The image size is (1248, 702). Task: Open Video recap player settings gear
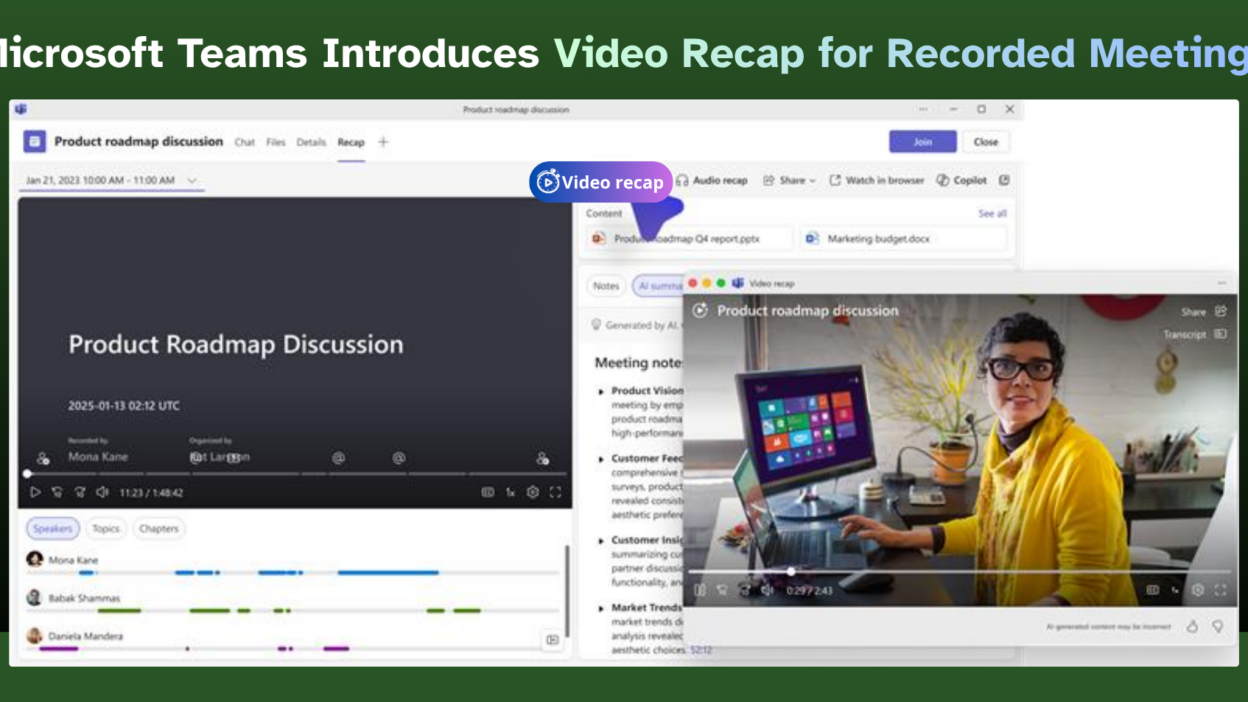(1198, 590)
